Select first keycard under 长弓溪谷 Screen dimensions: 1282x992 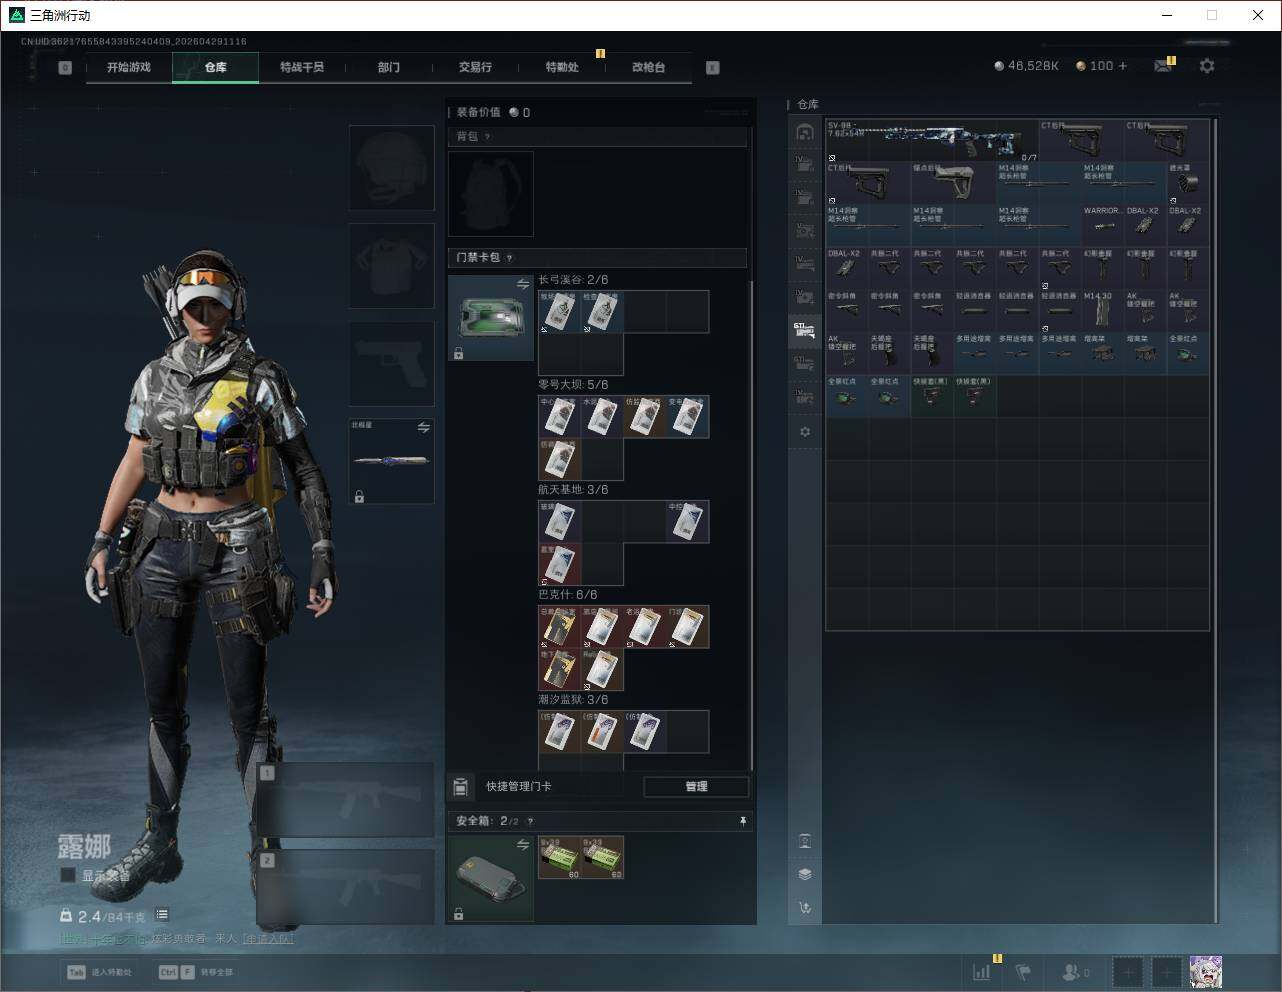pyautogui.click(x=560, y=312)
